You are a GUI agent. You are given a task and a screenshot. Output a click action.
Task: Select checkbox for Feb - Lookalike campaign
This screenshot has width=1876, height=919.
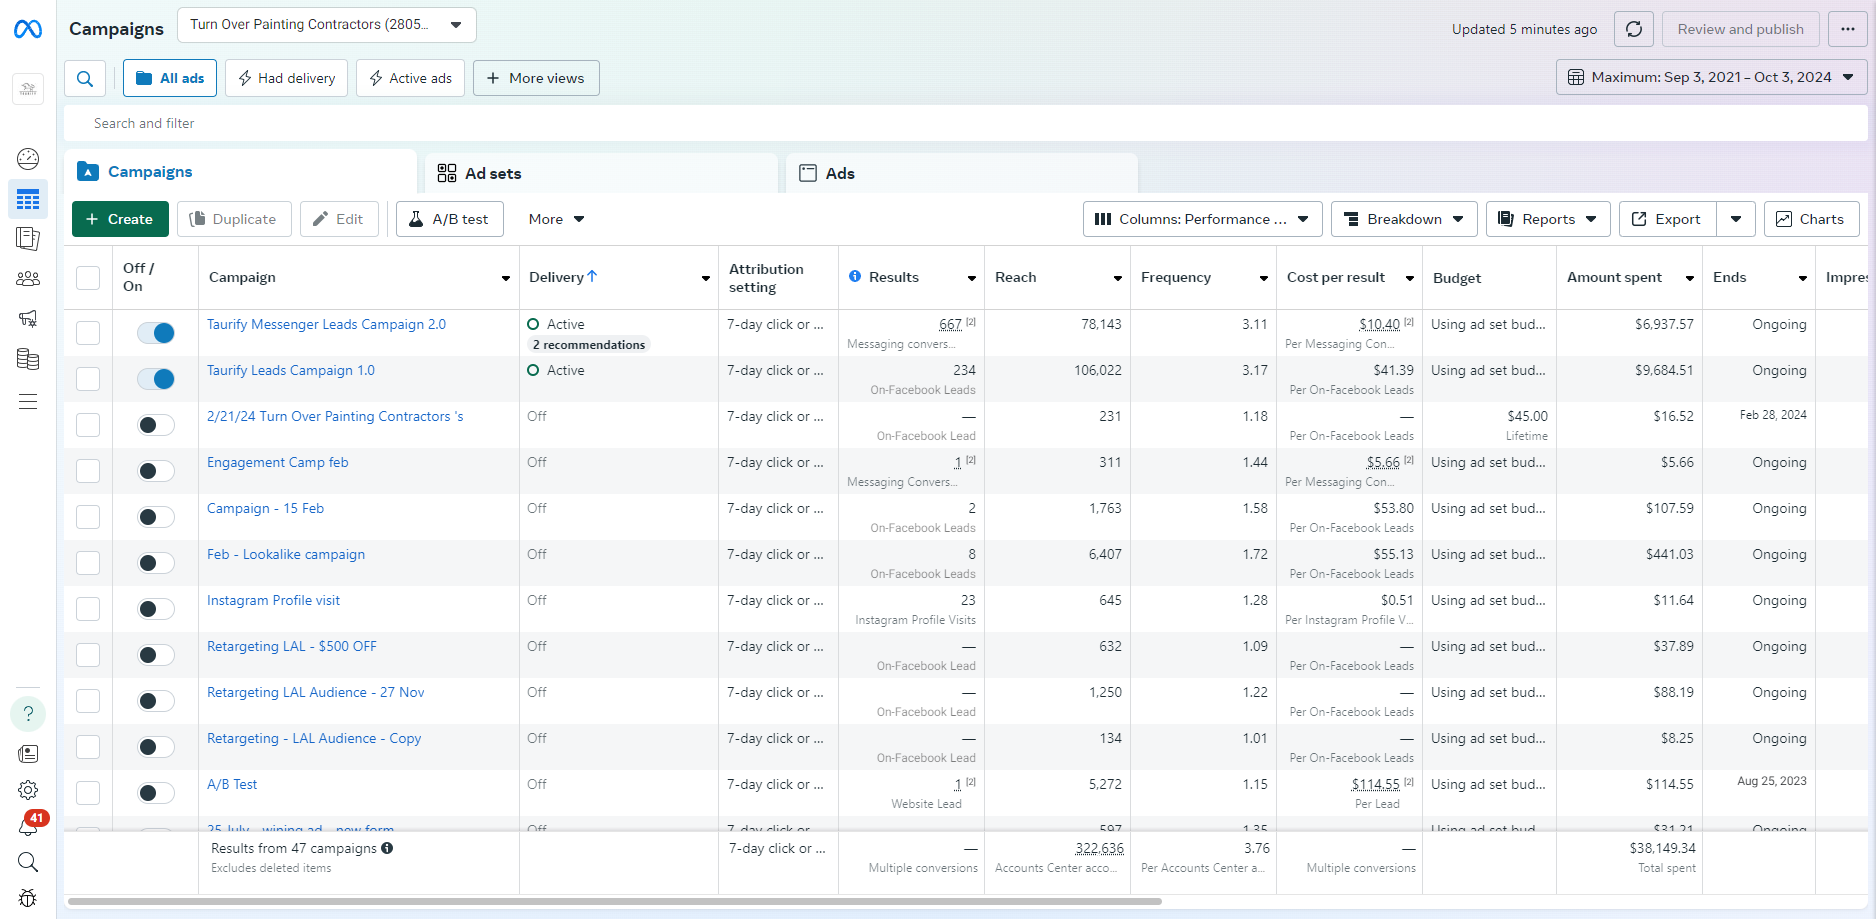[x=88, y=563]
